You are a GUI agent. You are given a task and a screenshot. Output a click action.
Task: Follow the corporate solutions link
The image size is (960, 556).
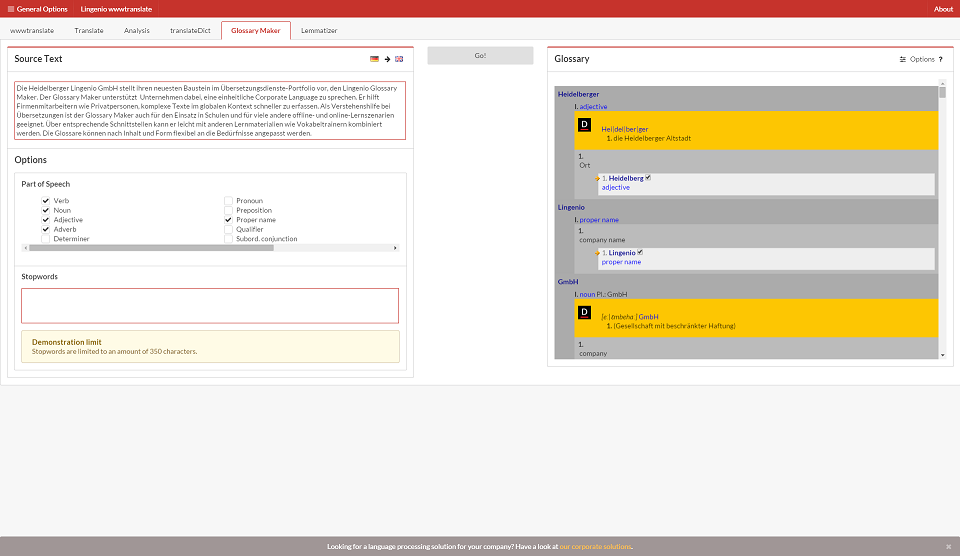click(595, 547)
